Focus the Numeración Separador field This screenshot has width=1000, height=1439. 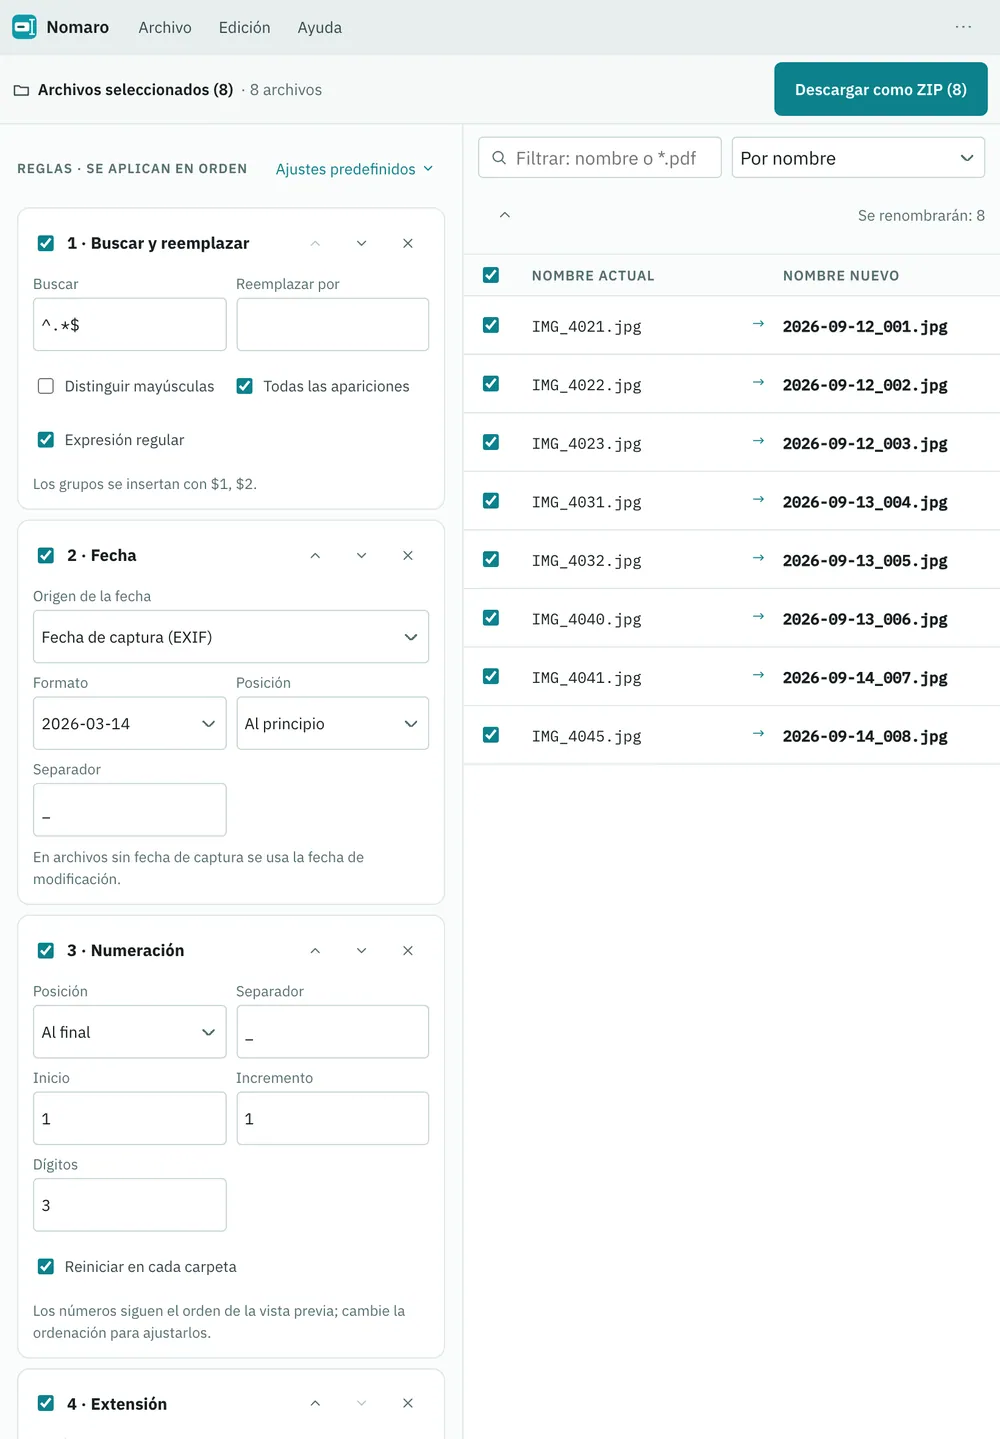(x=332, y=1032)
